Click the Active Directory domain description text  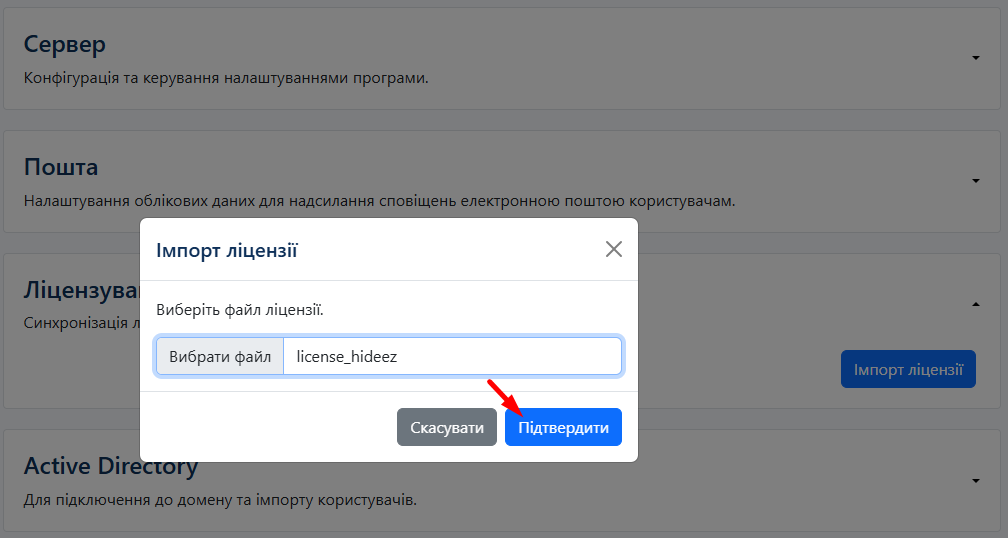click(220, 499)
